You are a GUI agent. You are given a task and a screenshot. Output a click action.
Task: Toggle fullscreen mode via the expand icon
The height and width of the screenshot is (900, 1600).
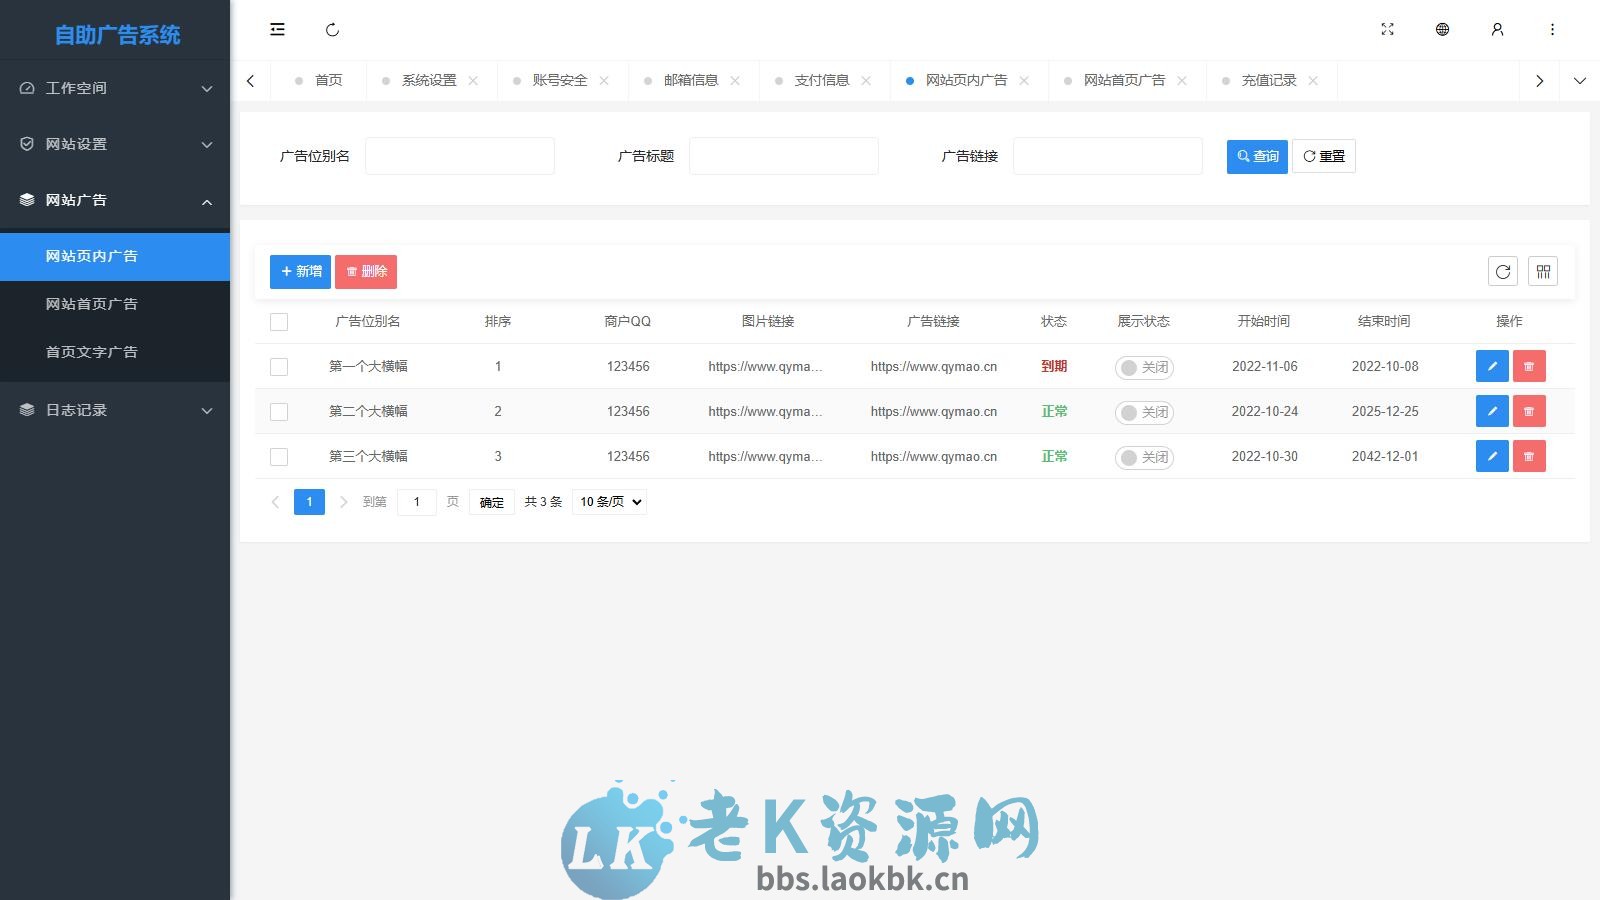coord(1387,29)
